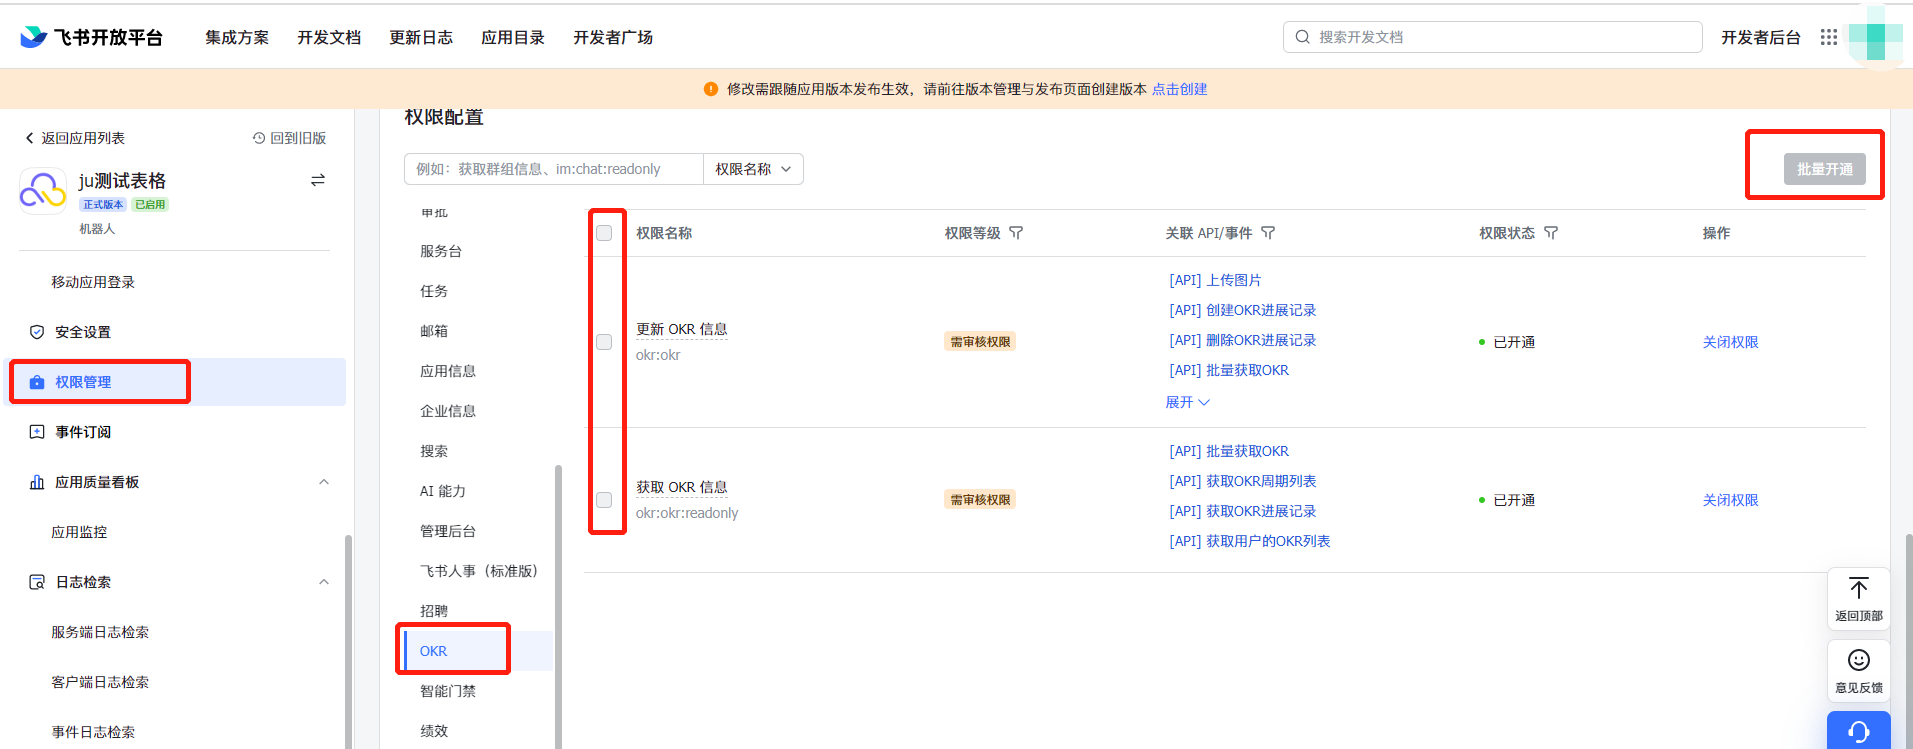The image size is (1913, 749).
Task: Click the 应用质量看板 chart icon
Action: point(37,482)
